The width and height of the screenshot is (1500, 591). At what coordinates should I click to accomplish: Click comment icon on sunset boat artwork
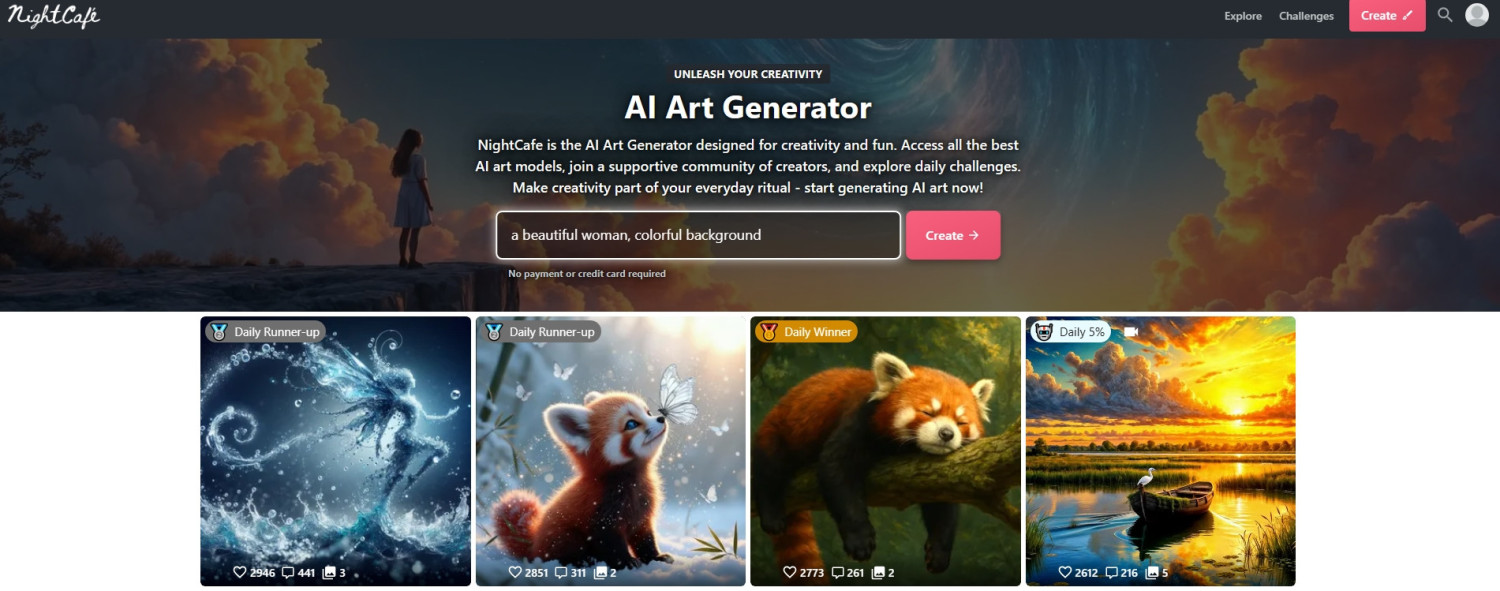(1112, 573)
